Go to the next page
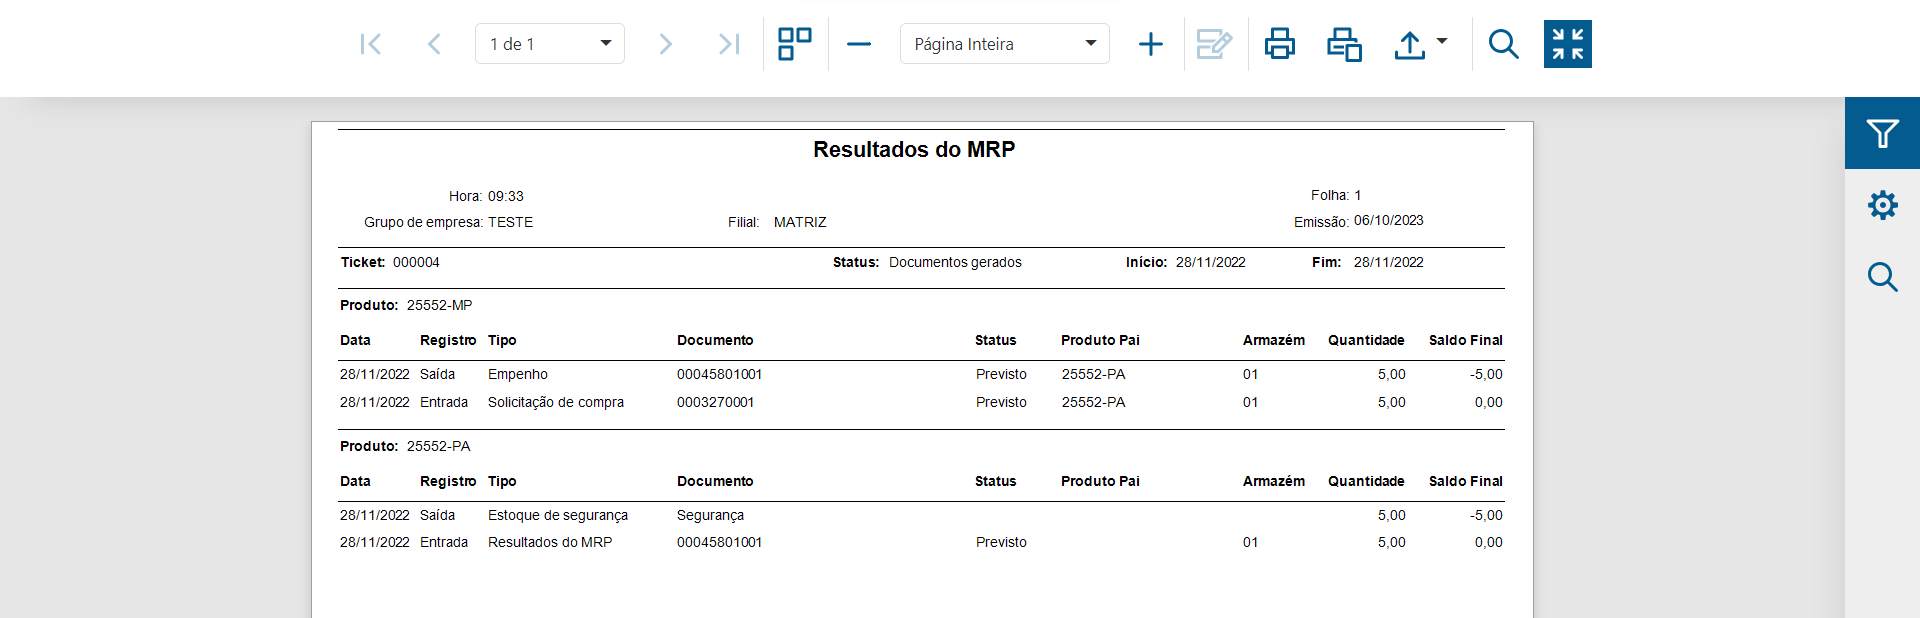The width and height of the screenshot is (1920, 618). [666, 44]
